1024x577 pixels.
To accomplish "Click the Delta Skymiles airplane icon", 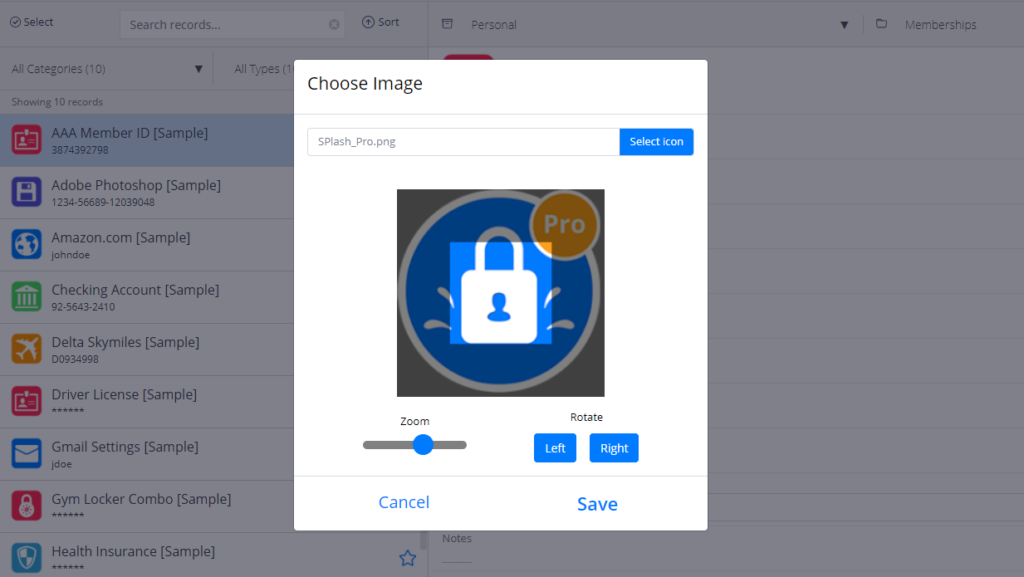I will (26, 349).
